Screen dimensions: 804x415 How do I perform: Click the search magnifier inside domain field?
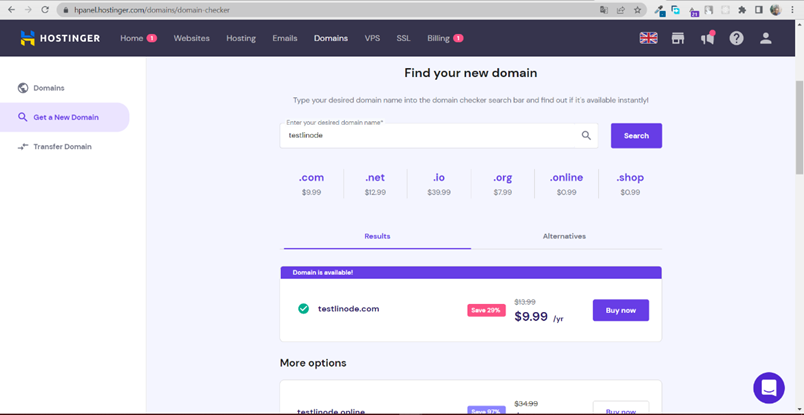586,135
